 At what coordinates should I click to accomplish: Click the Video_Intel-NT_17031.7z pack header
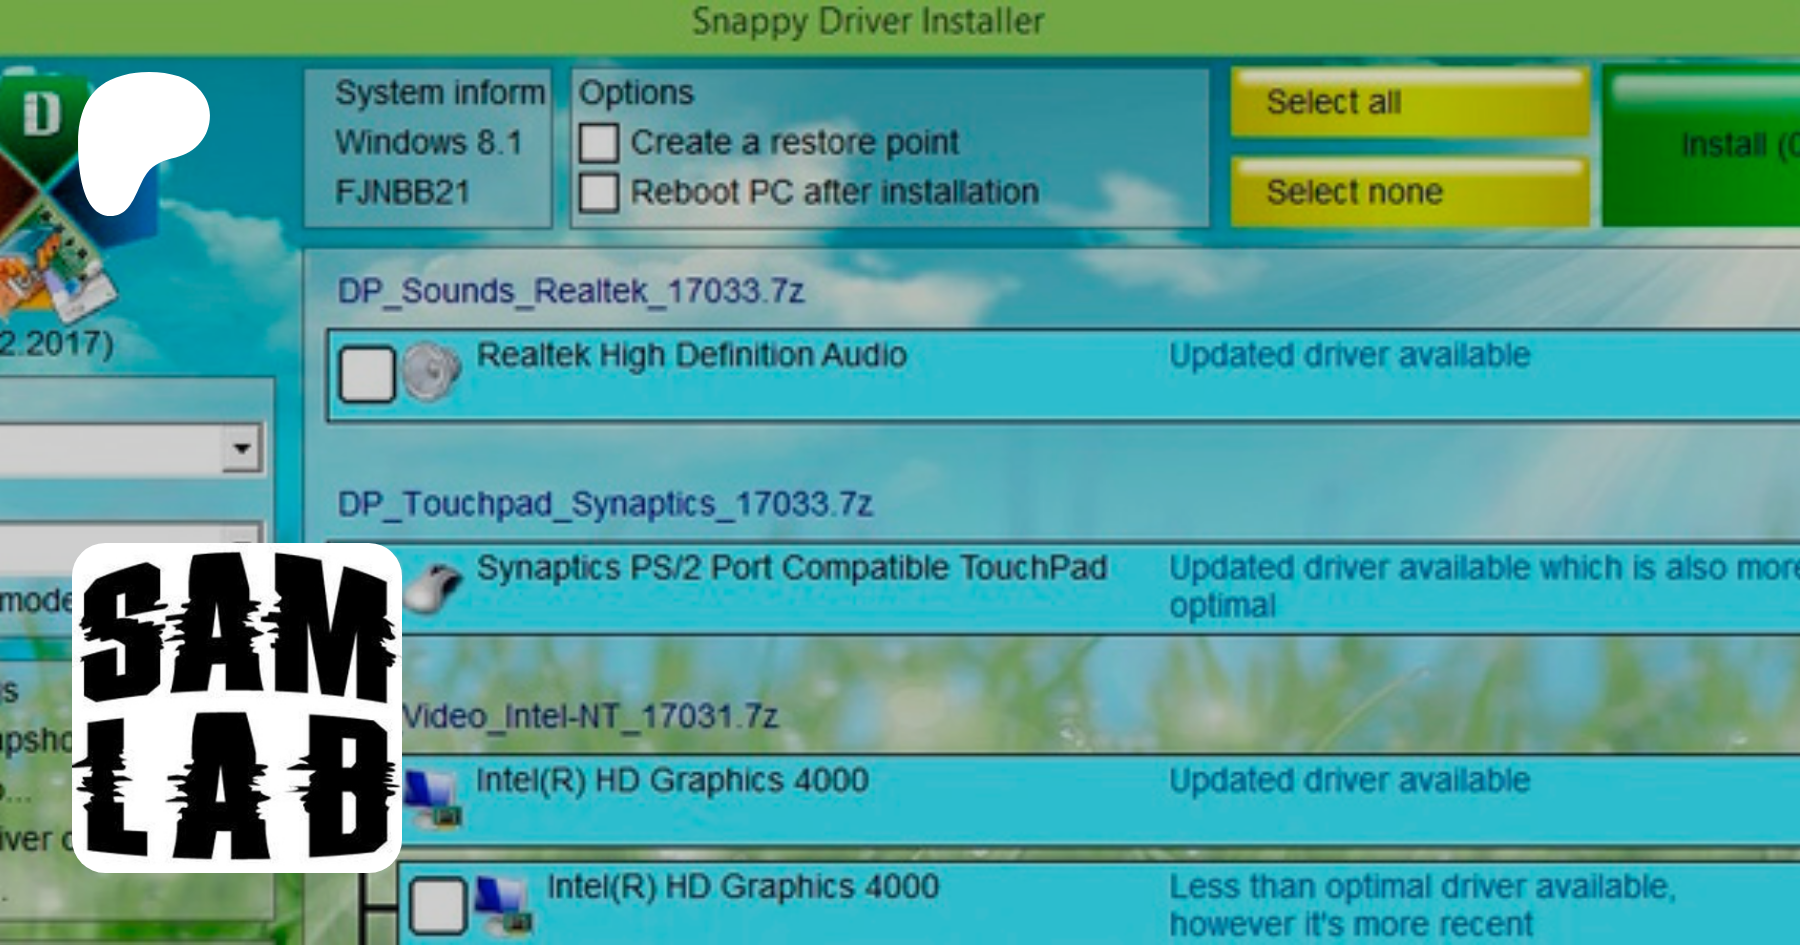[590, 716]
